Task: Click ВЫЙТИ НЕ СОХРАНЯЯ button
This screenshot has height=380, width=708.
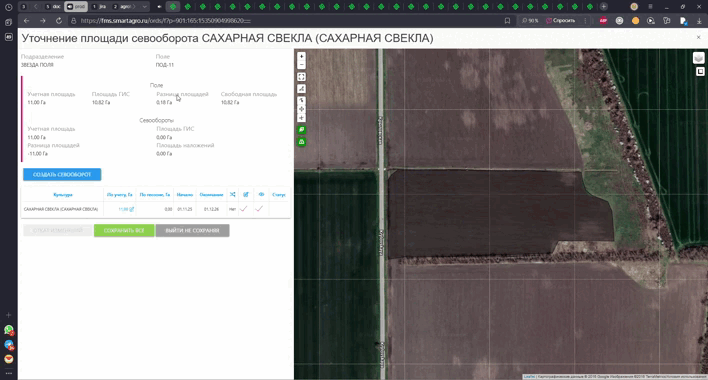Action: (192, 231)
